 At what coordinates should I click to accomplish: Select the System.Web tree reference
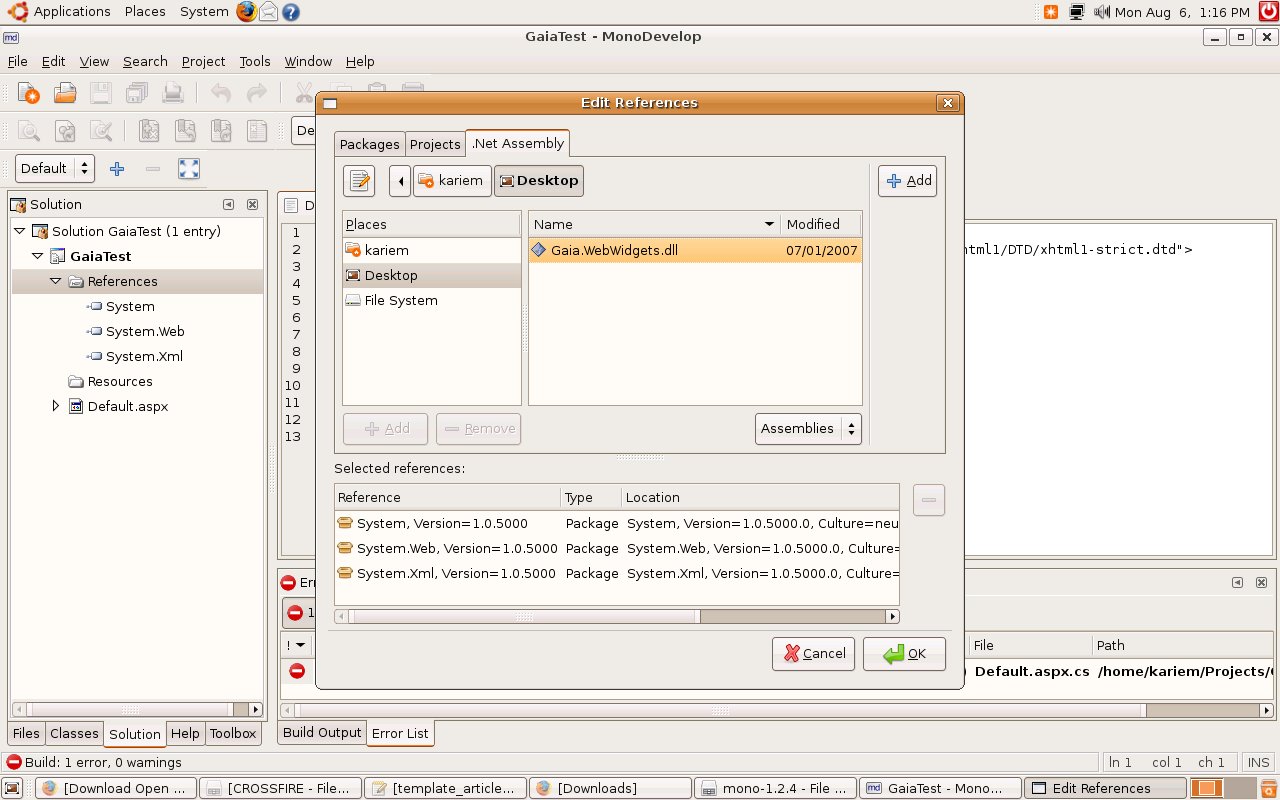[x=145, y=331]
